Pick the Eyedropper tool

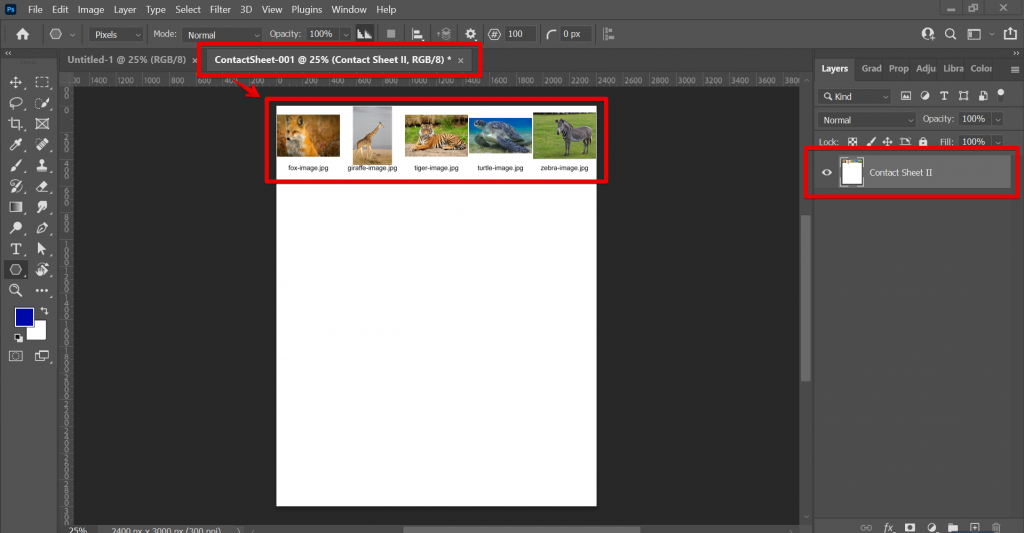(x=16, y=145)
